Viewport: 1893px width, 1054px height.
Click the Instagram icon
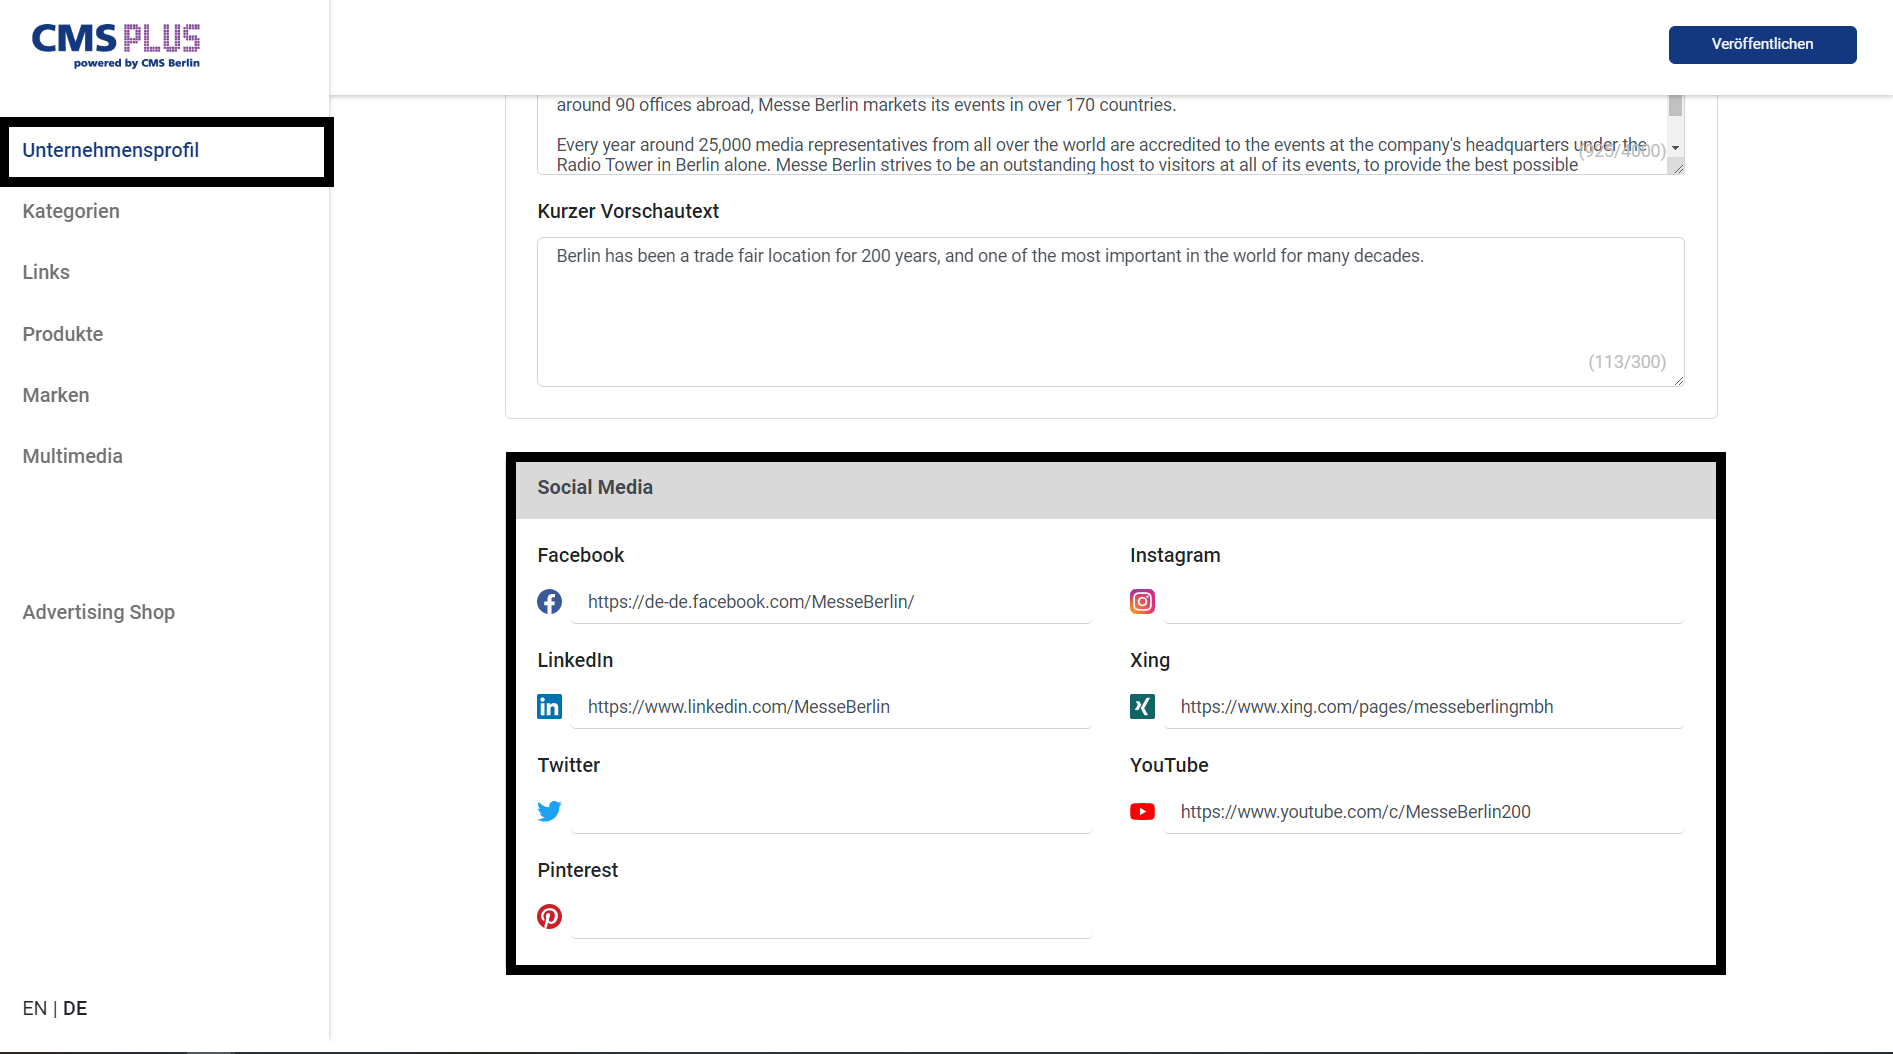1142,602
